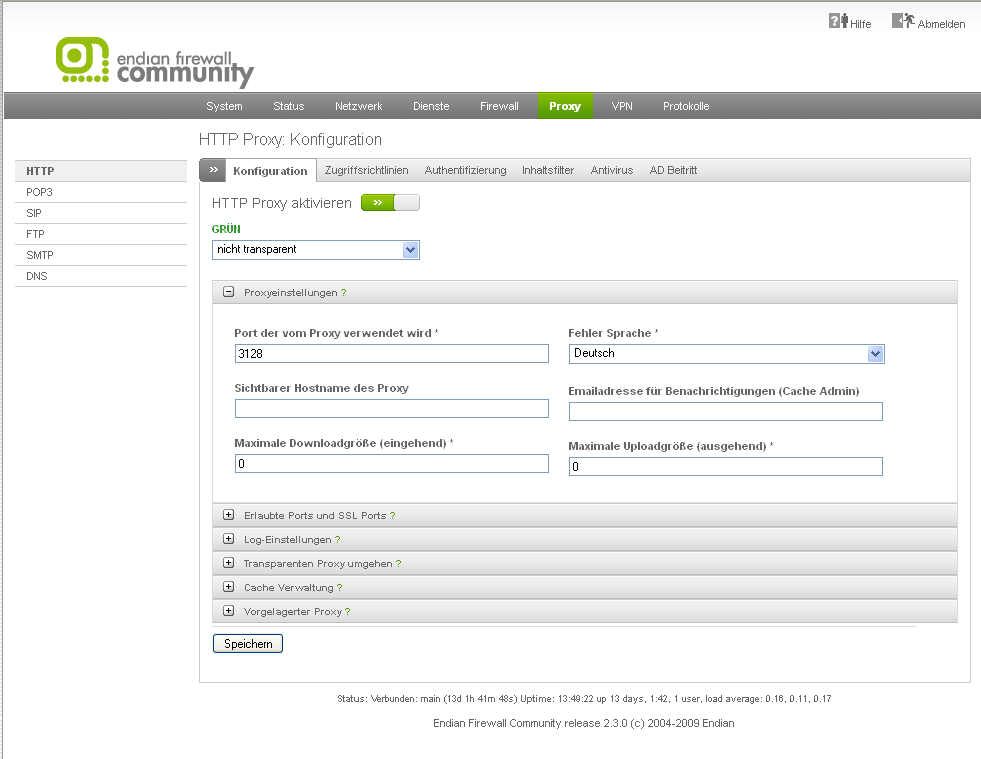Click the help question mark next to Log-Einstellungen

coord(338,540)
